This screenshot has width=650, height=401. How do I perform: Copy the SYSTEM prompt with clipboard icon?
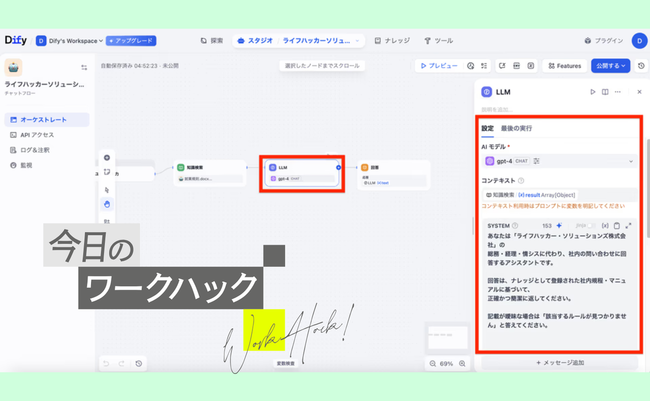(x=616, y=226)
